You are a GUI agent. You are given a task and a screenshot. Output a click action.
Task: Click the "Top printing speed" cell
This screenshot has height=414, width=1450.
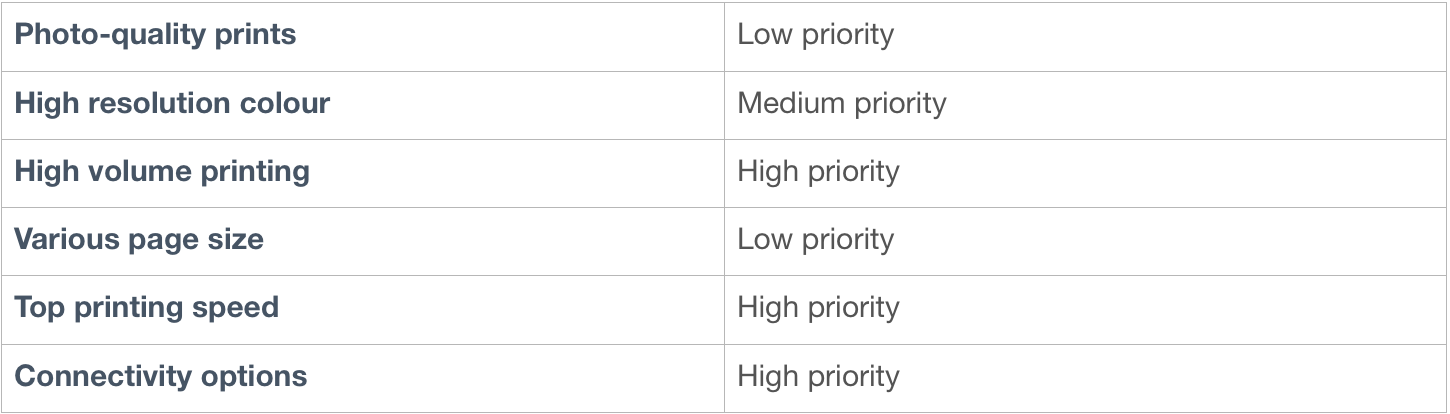146,307
